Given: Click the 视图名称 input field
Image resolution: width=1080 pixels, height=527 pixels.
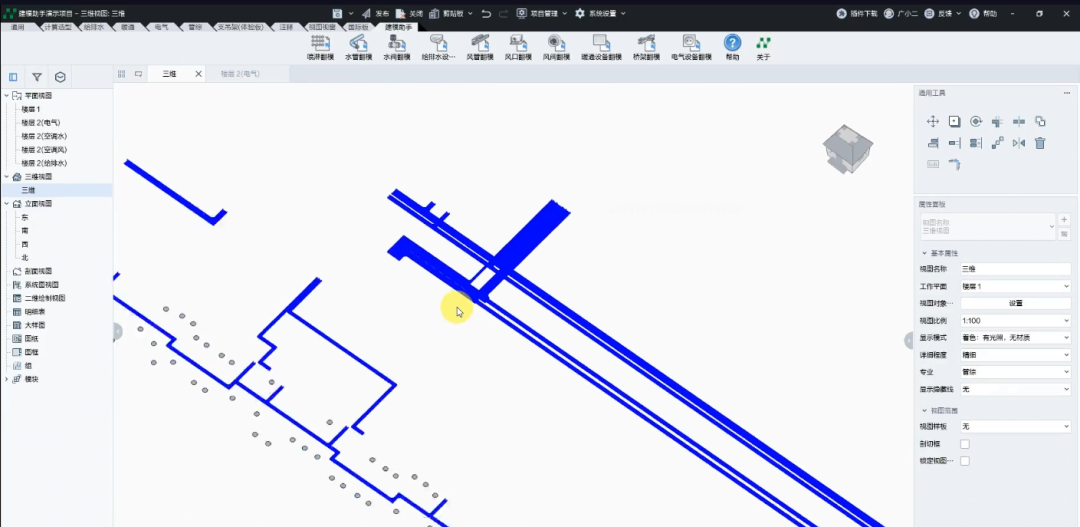Looking at the screenshot, I should (x=1015, y=269).
